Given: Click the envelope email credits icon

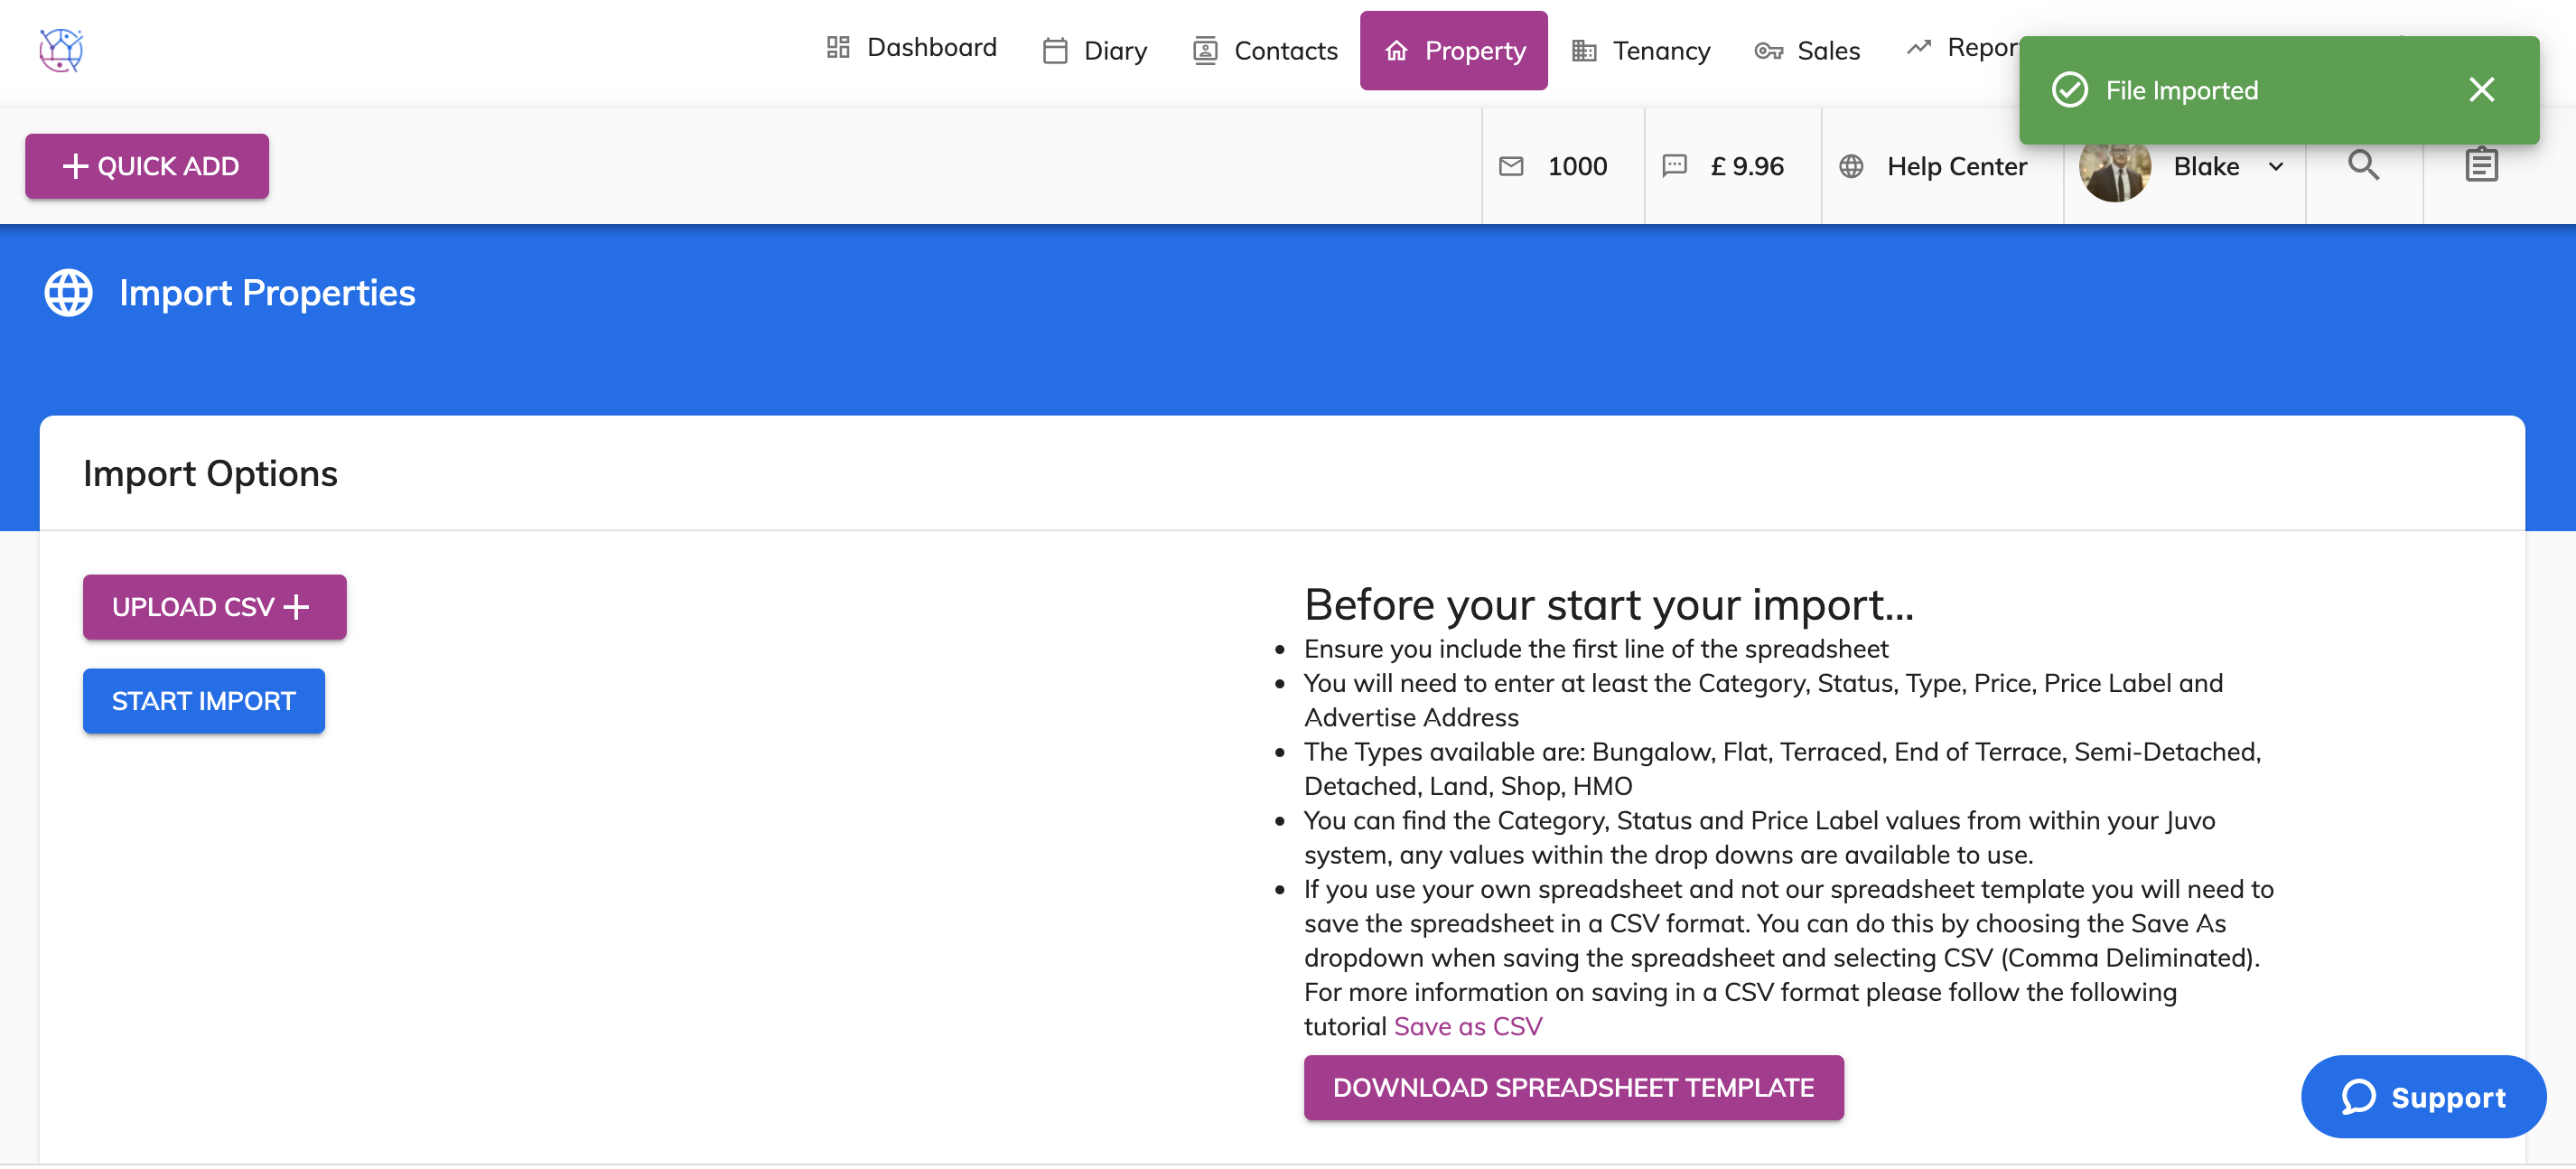Looking at the screenshot, I should [1511, 166].
